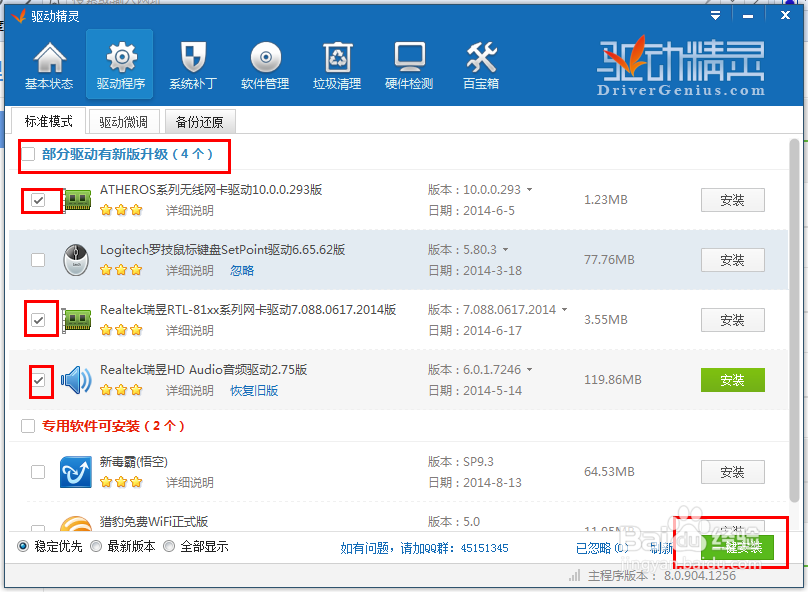
Task: Click the 已忽略 (0) link
Action: [x=602, y=548]
